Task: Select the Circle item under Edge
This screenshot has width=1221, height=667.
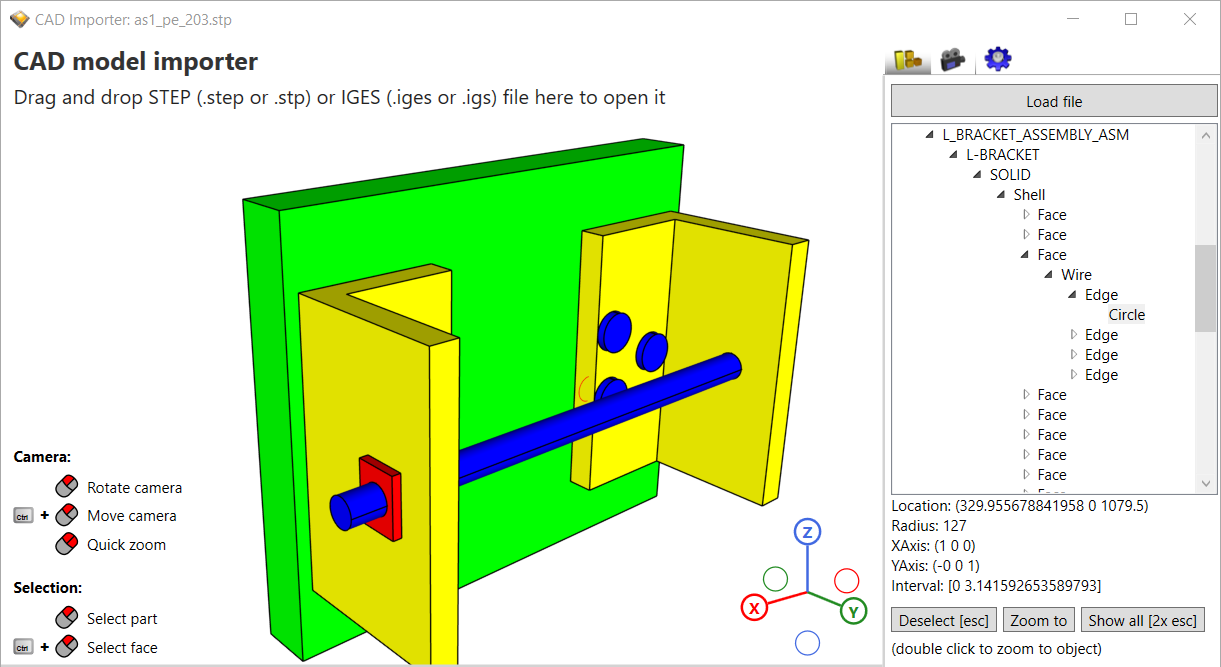Action: coord(1126,314)
